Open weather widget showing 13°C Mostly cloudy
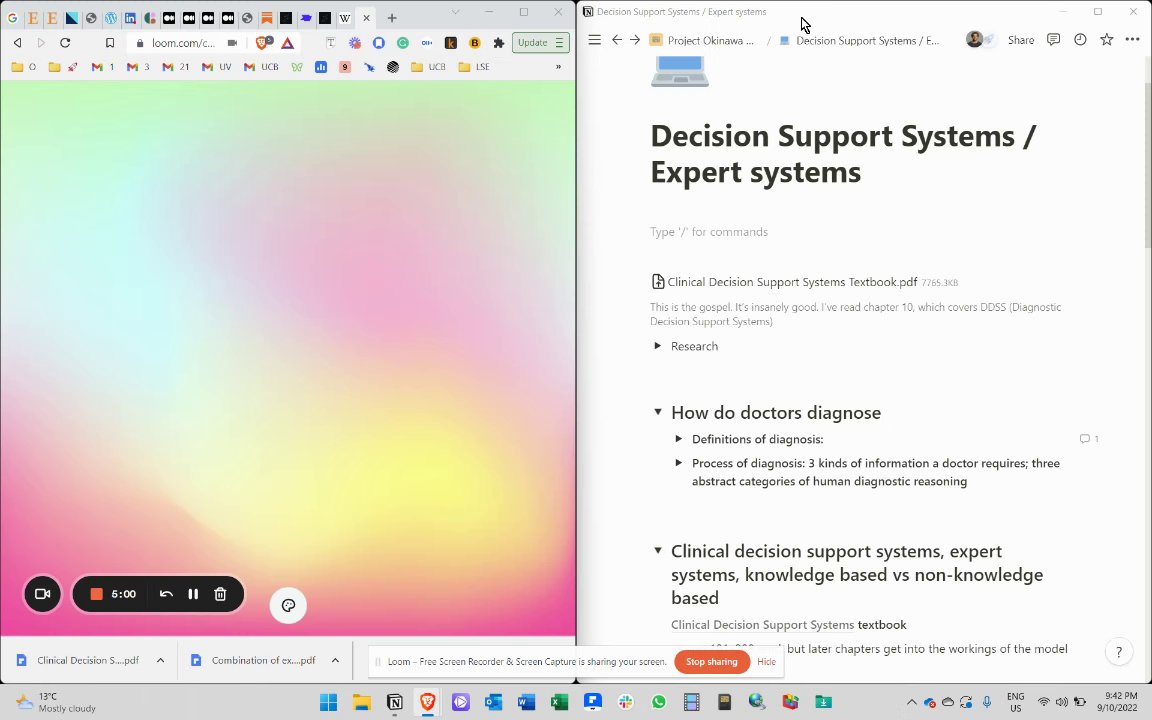1152x720 pixels. (57, 702)
